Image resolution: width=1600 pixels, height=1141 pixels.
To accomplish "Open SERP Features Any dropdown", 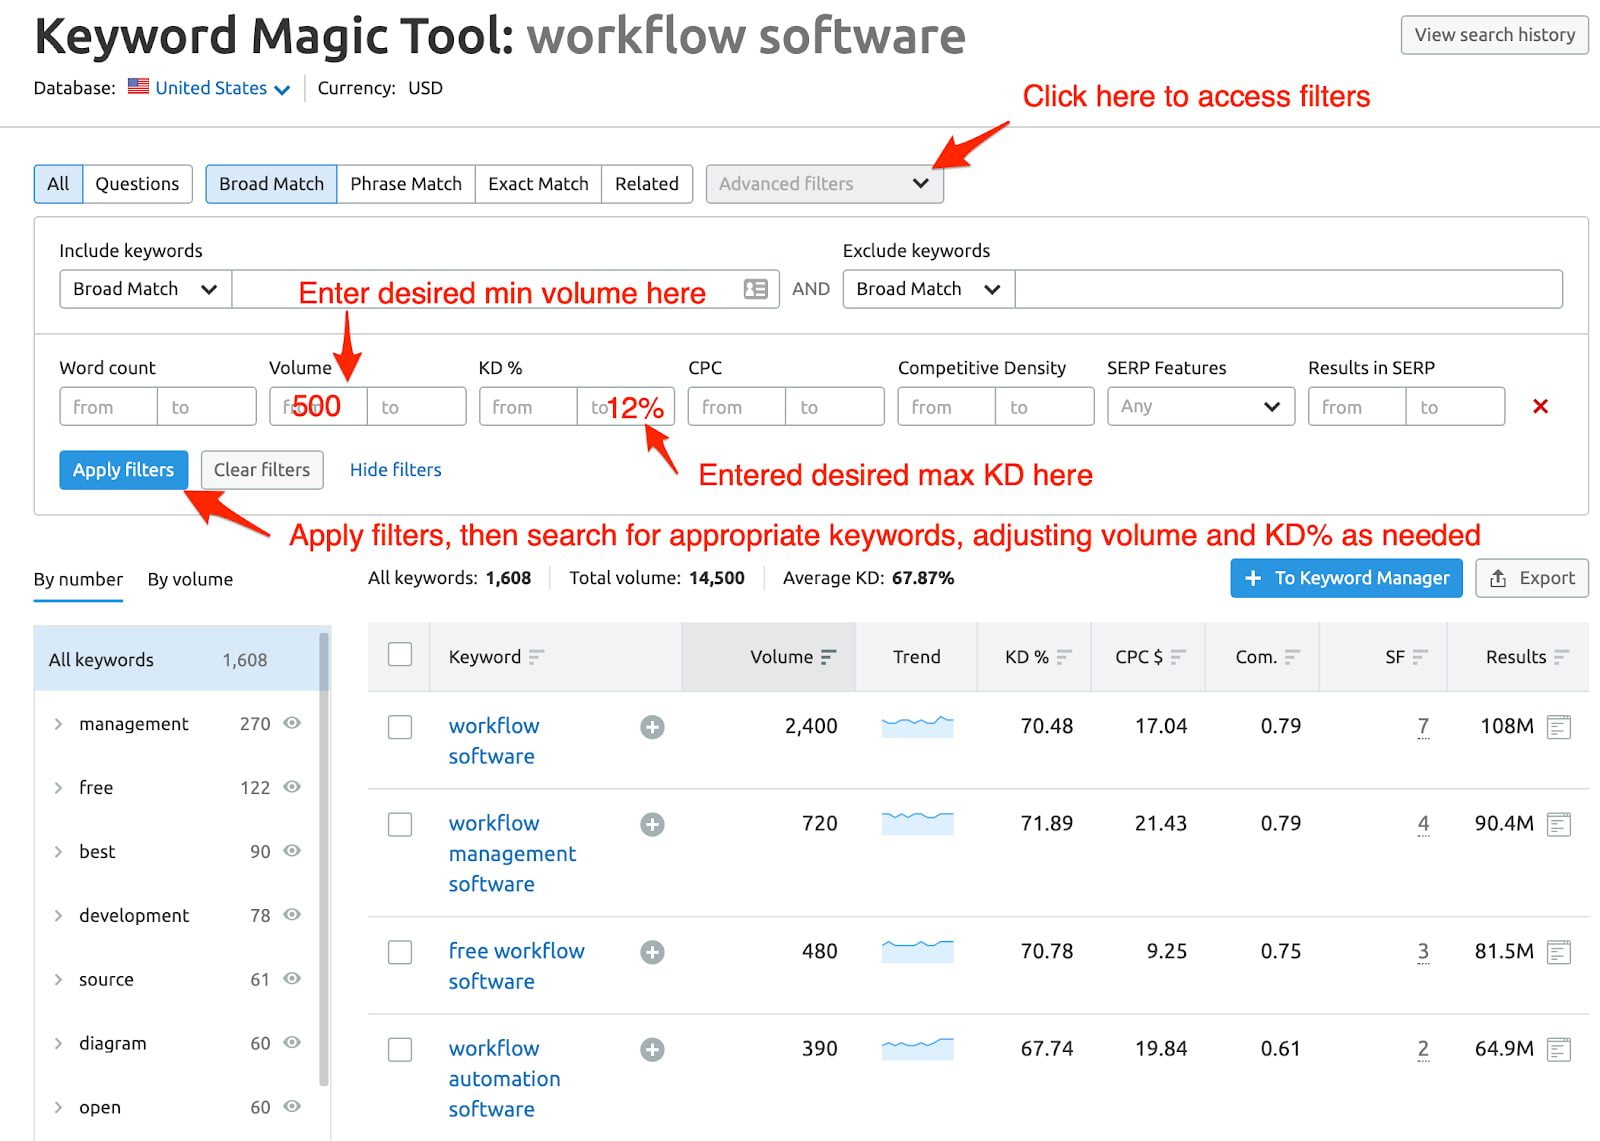I will pyautogui.click(x=1200, y=406).
